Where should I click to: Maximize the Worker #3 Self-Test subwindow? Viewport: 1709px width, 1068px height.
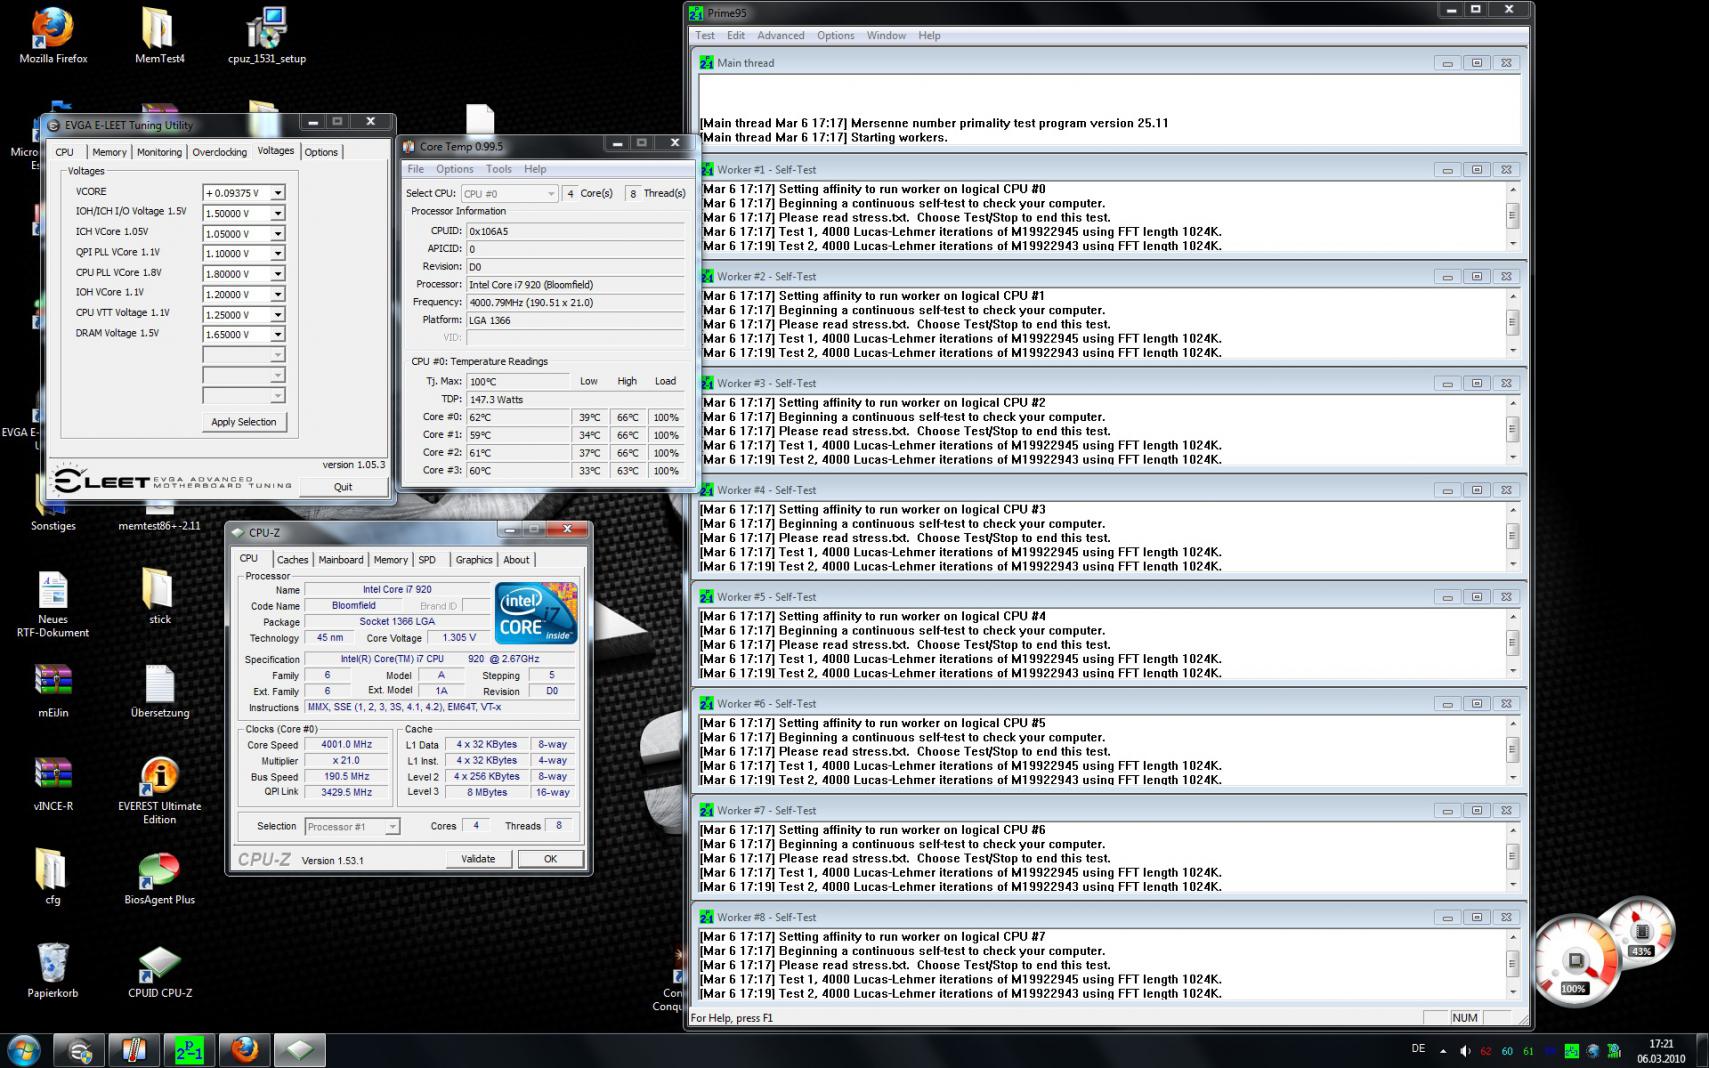(x=1477, y=383)
